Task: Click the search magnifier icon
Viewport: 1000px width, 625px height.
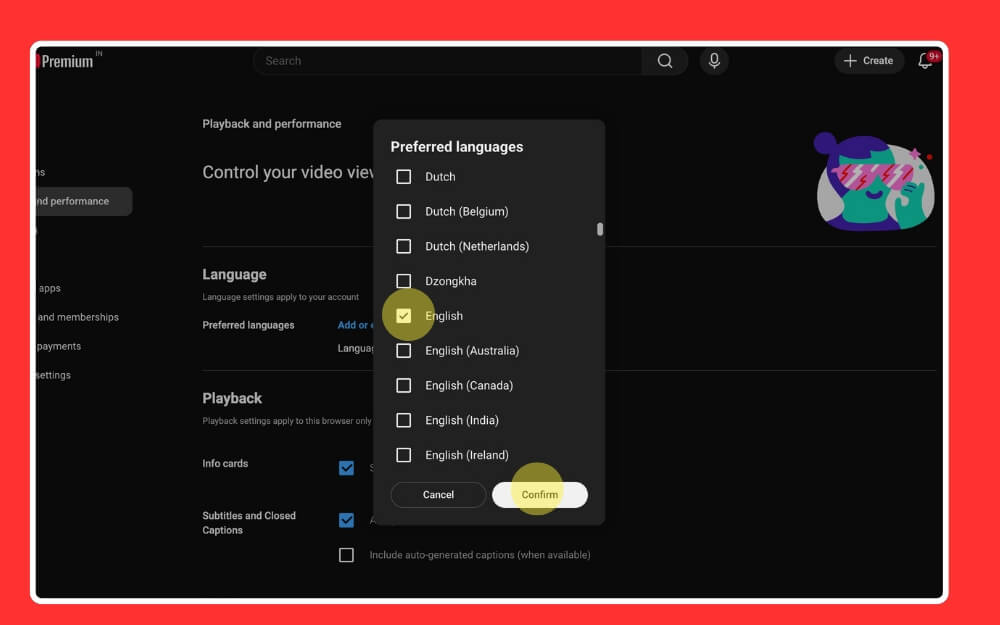Action: pos(665,60)
